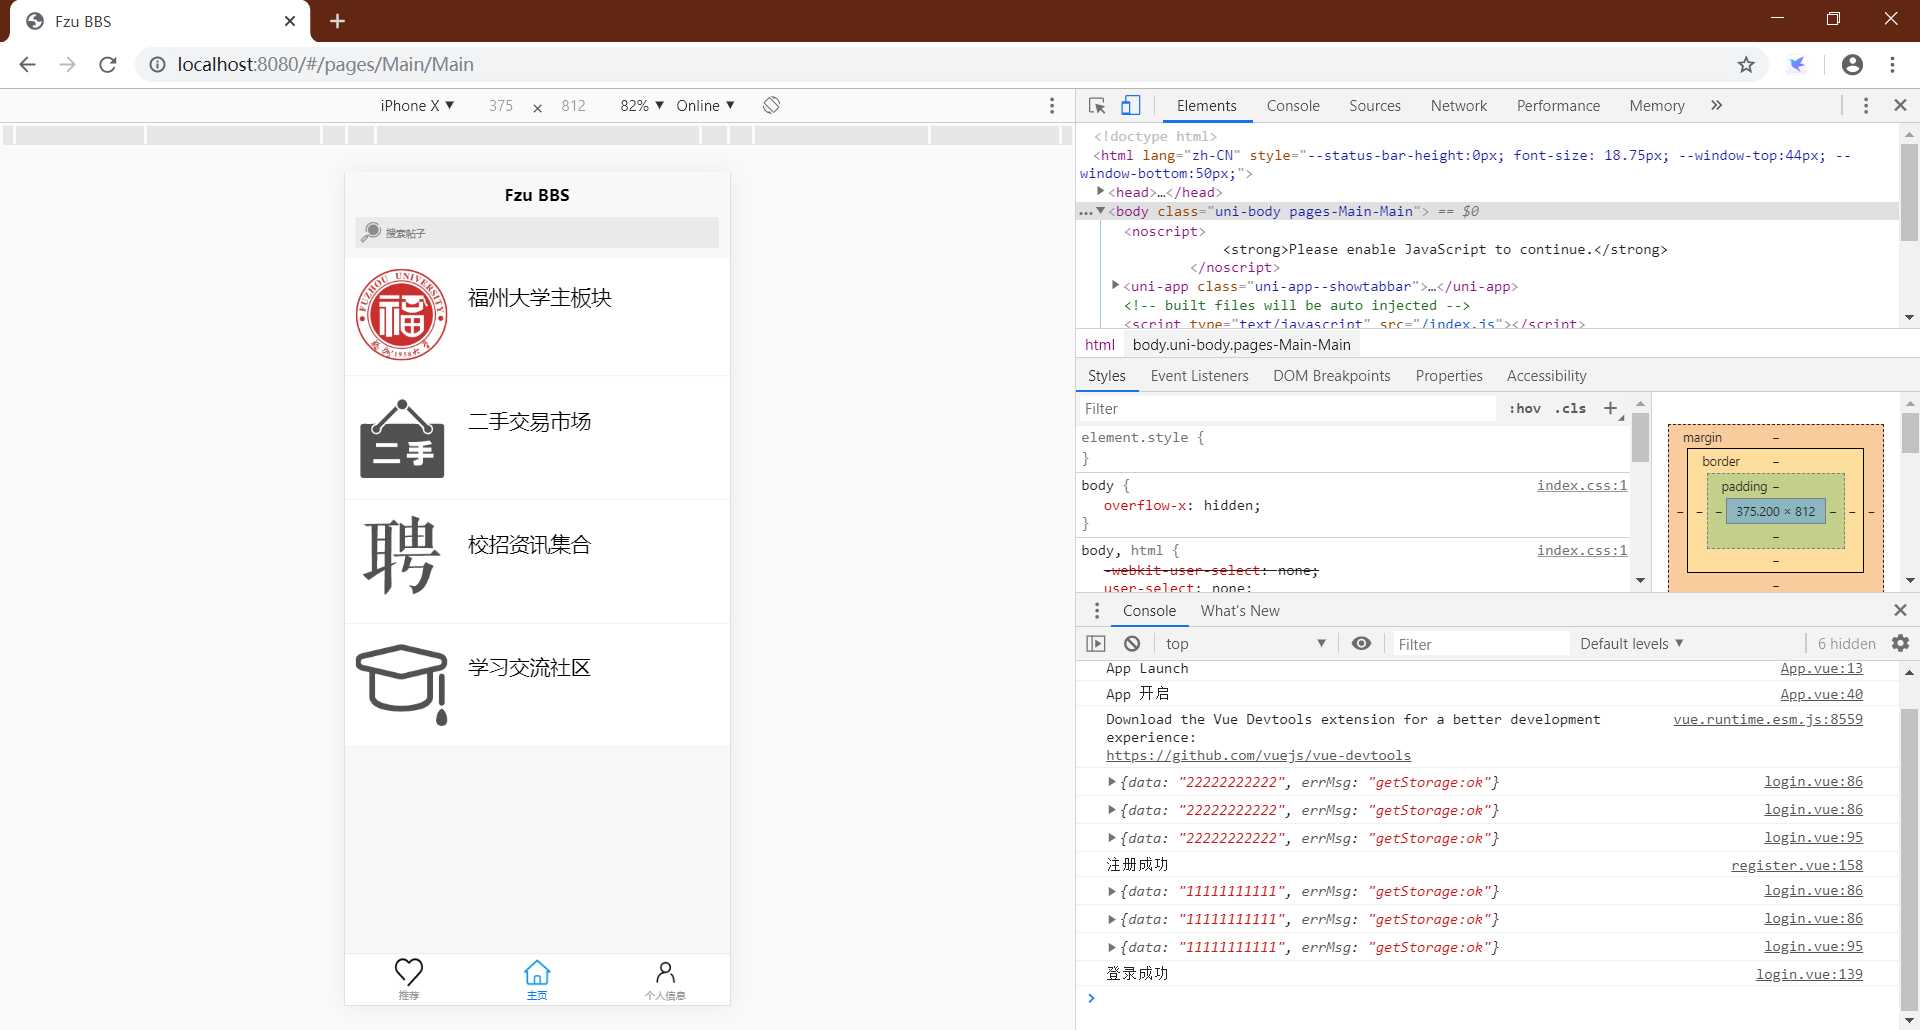1920x1030 pixels.
Task: Open the vuejs/vue-devtools GitHub link
Action: 1258,755
